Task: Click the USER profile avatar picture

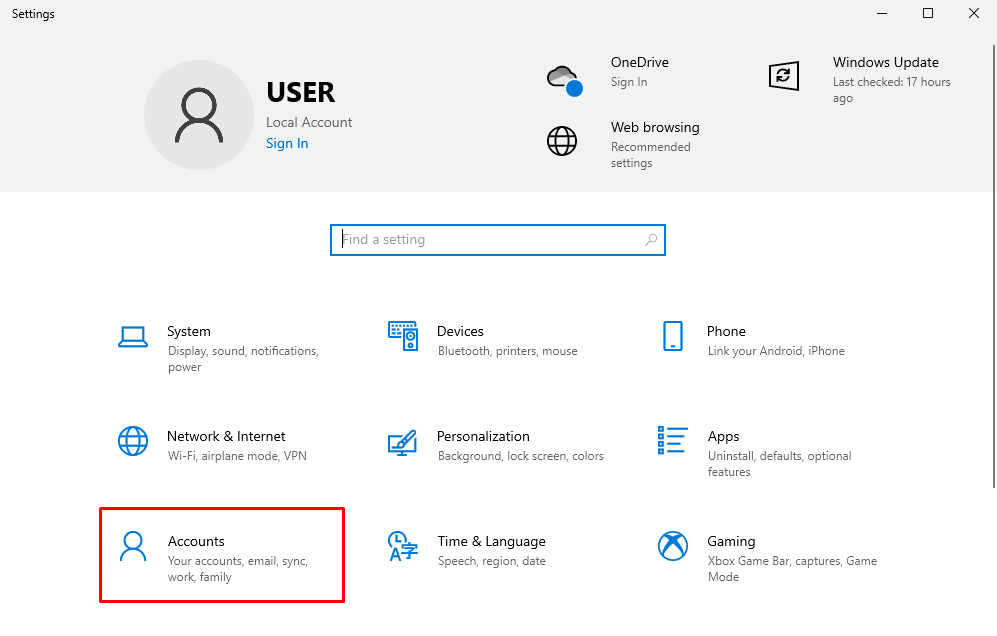Action: pyautogui.click(x=199, y=115)
